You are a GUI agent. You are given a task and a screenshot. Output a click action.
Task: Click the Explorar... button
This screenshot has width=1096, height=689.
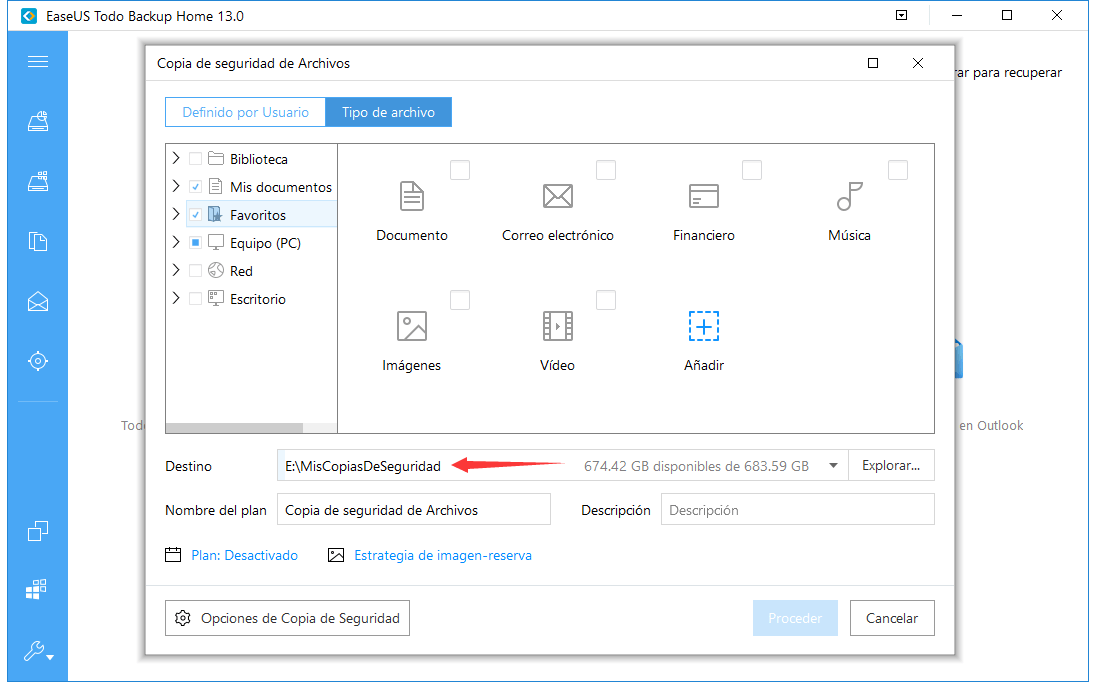891,465
